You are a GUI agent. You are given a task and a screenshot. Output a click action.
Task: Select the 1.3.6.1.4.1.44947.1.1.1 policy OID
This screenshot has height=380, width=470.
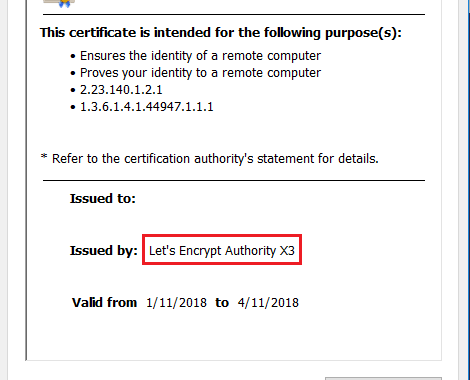[x=147, y=107]
